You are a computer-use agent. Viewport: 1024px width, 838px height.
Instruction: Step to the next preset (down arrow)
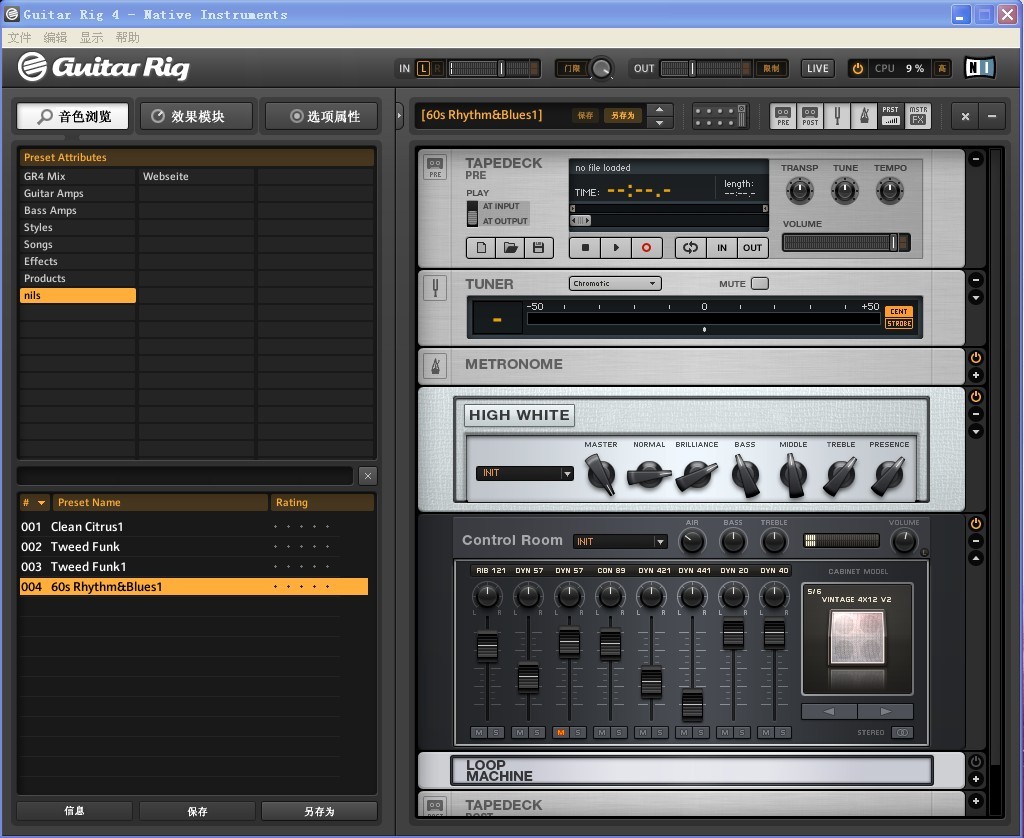[x=660, y=122]
